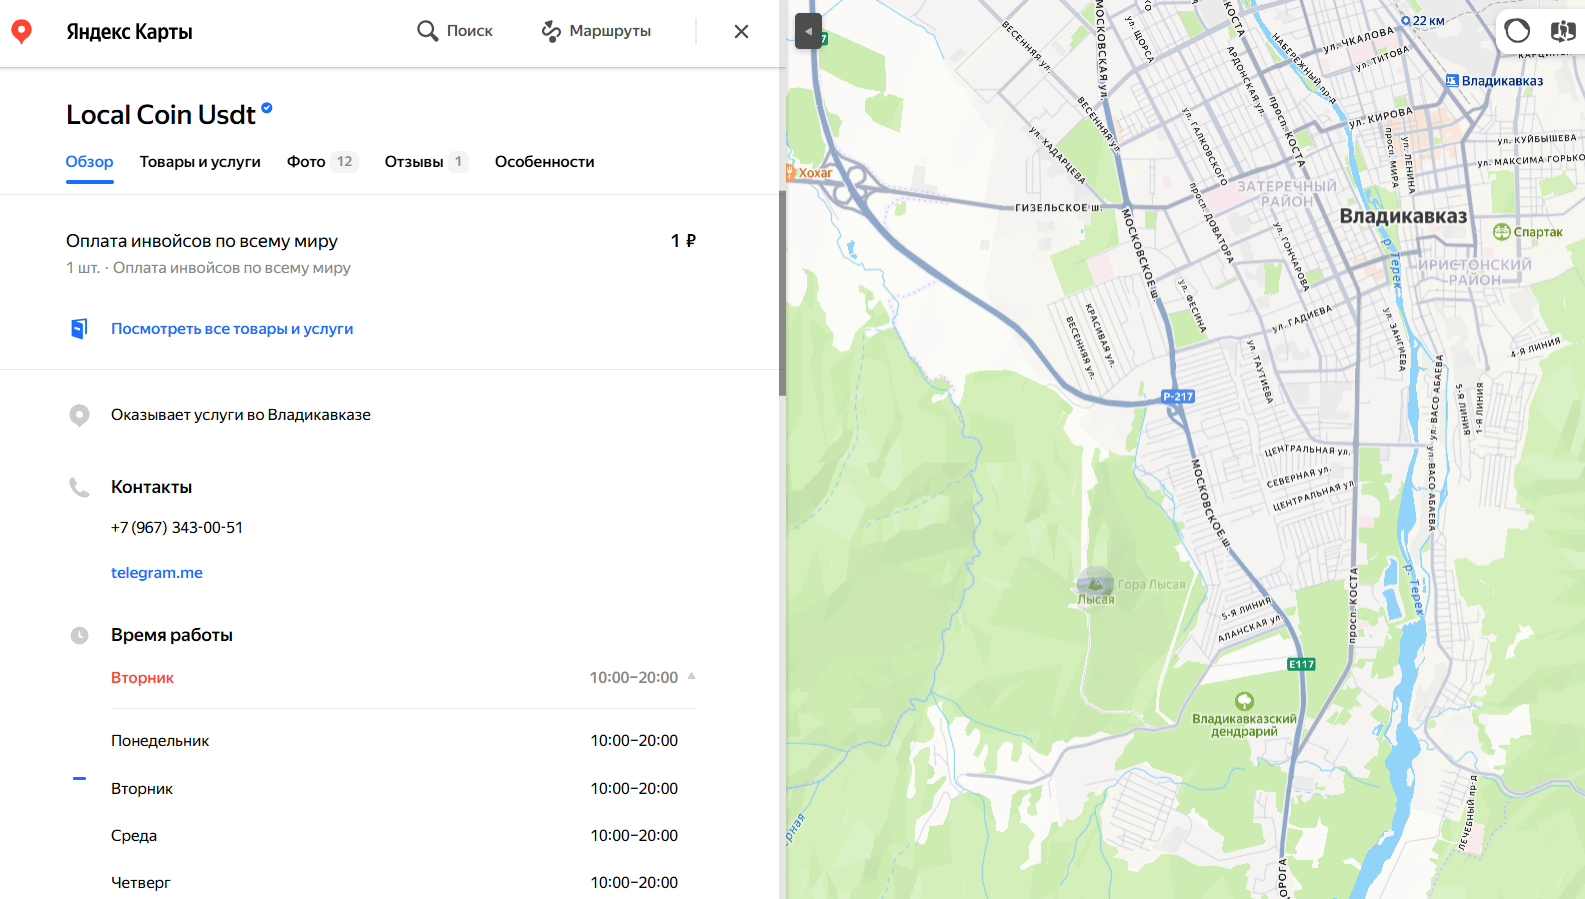Click the ЗАТЕРЕЧНЫЙ РАЙОН district label
The image size is (1585, 899).
[x=1287, y=194]
